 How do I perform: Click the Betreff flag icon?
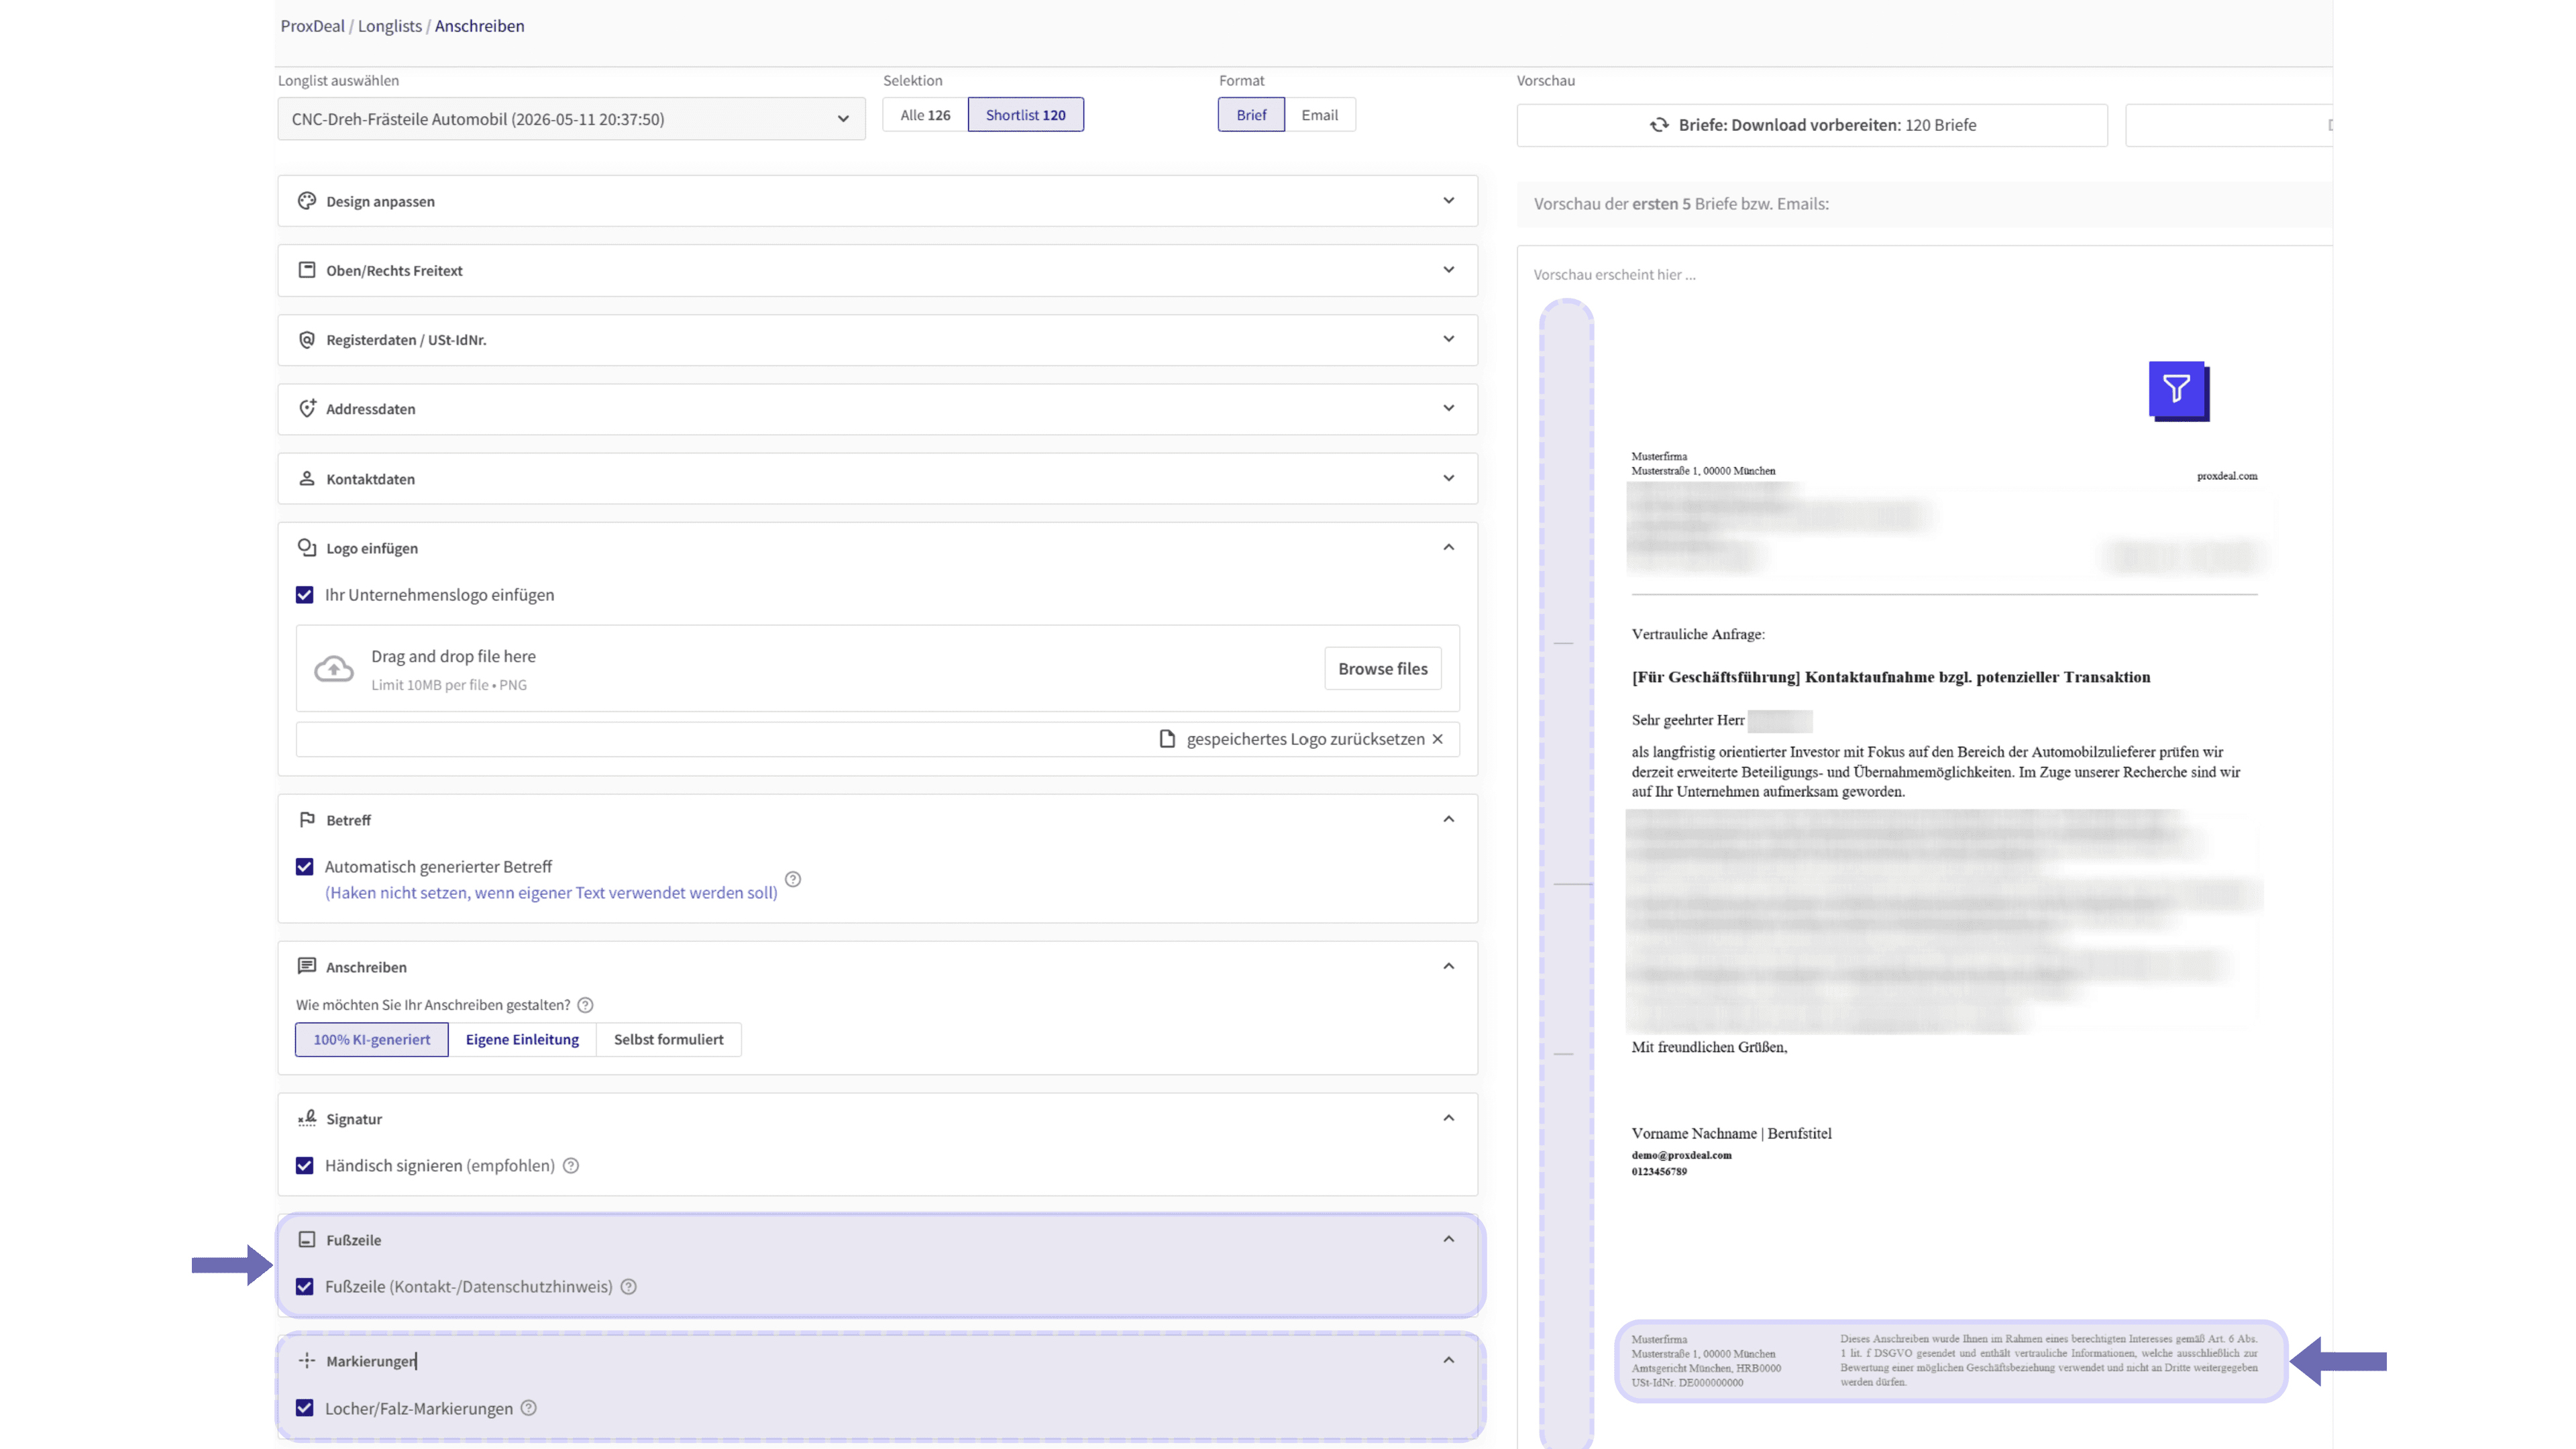tap(307, 820)
